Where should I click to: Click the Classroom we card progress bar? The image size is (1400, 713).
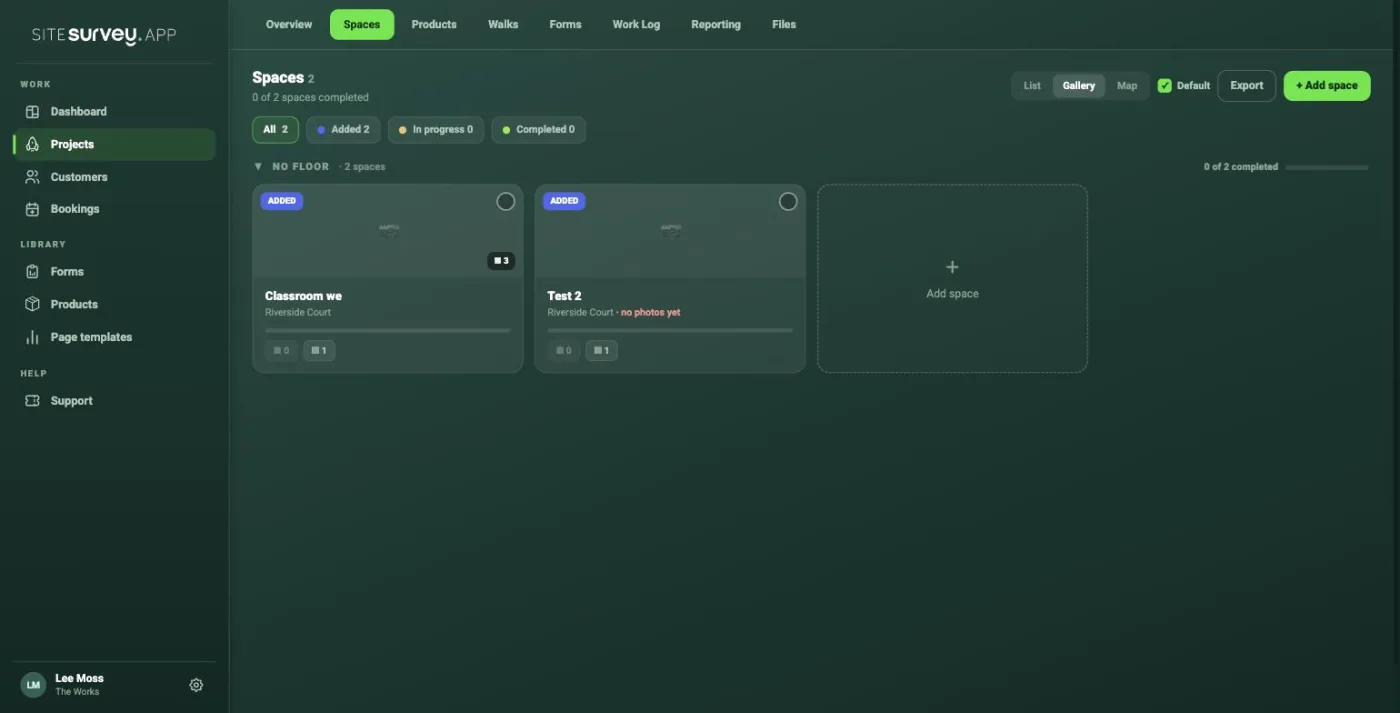point(388,330)
